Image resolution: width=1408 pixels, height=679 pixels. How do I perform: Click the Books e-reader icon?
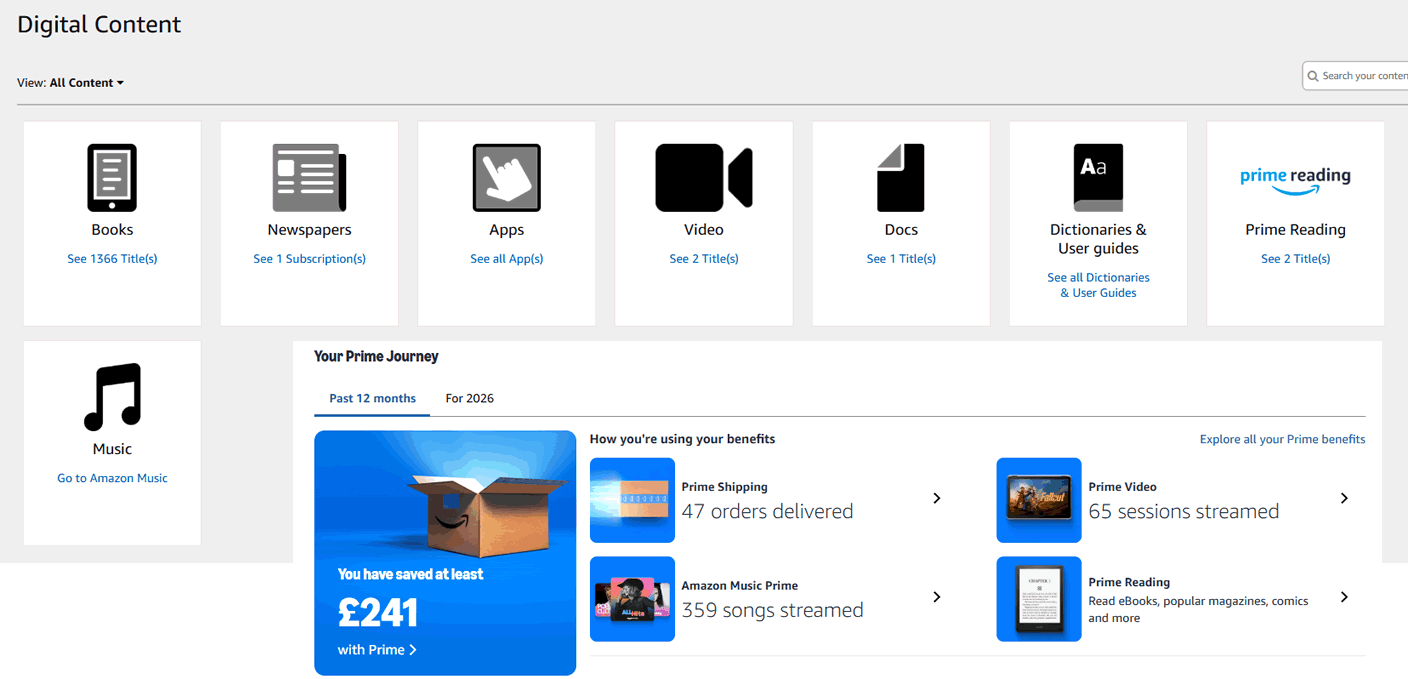tap(112, 178)
